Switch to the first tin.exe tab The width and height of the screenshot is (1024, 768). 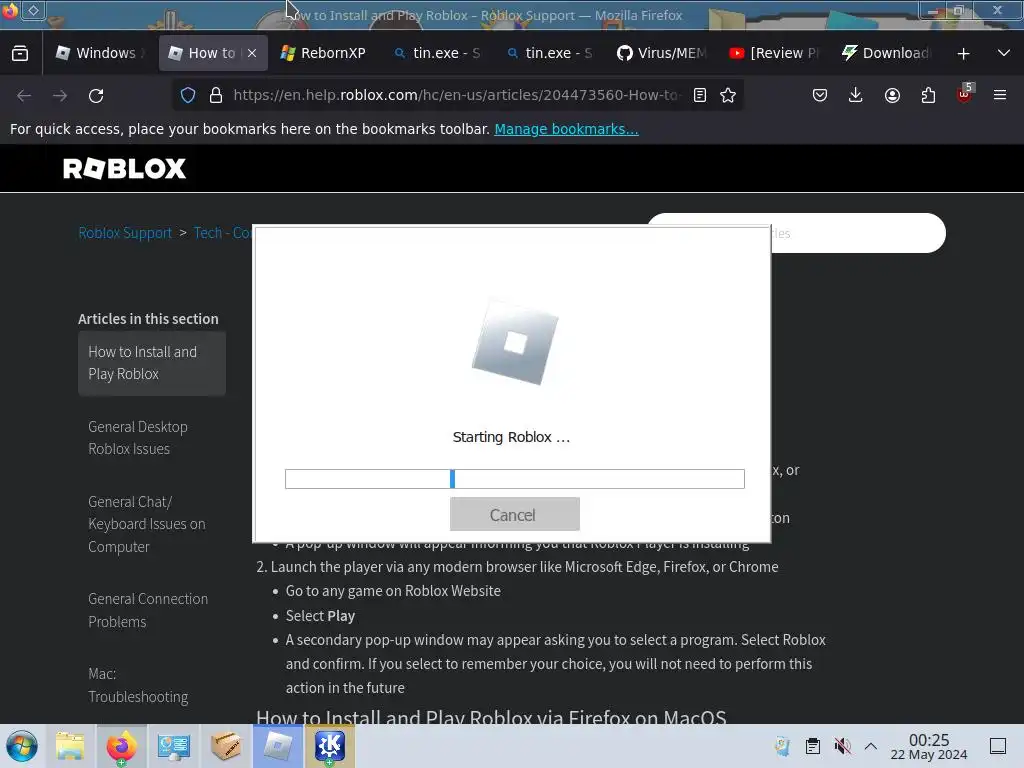click(437, 53)
